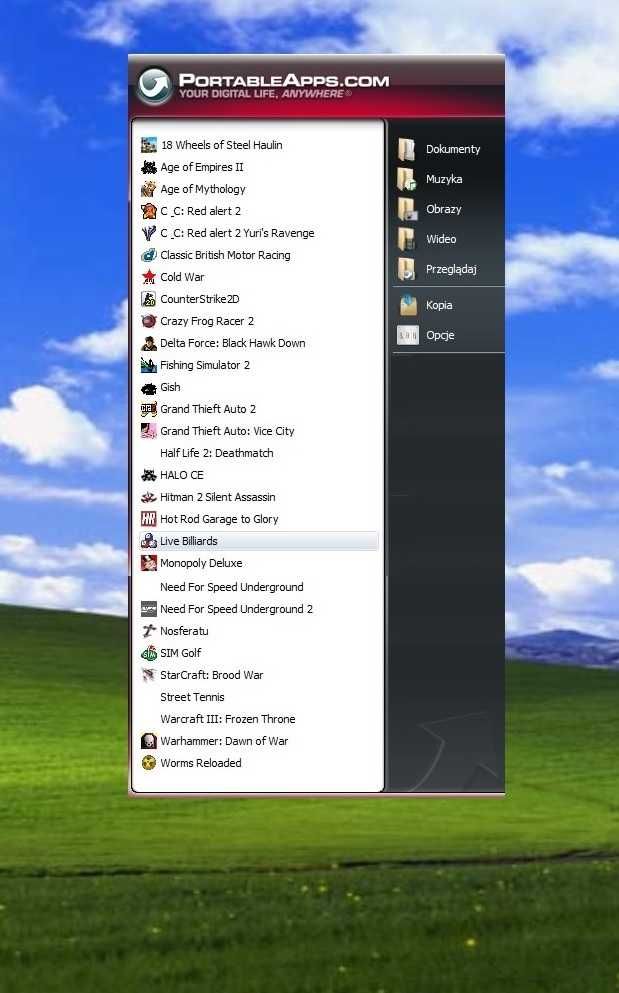Click the Gish game icon
Screen dimensions: 619x993
click(148, 388)
